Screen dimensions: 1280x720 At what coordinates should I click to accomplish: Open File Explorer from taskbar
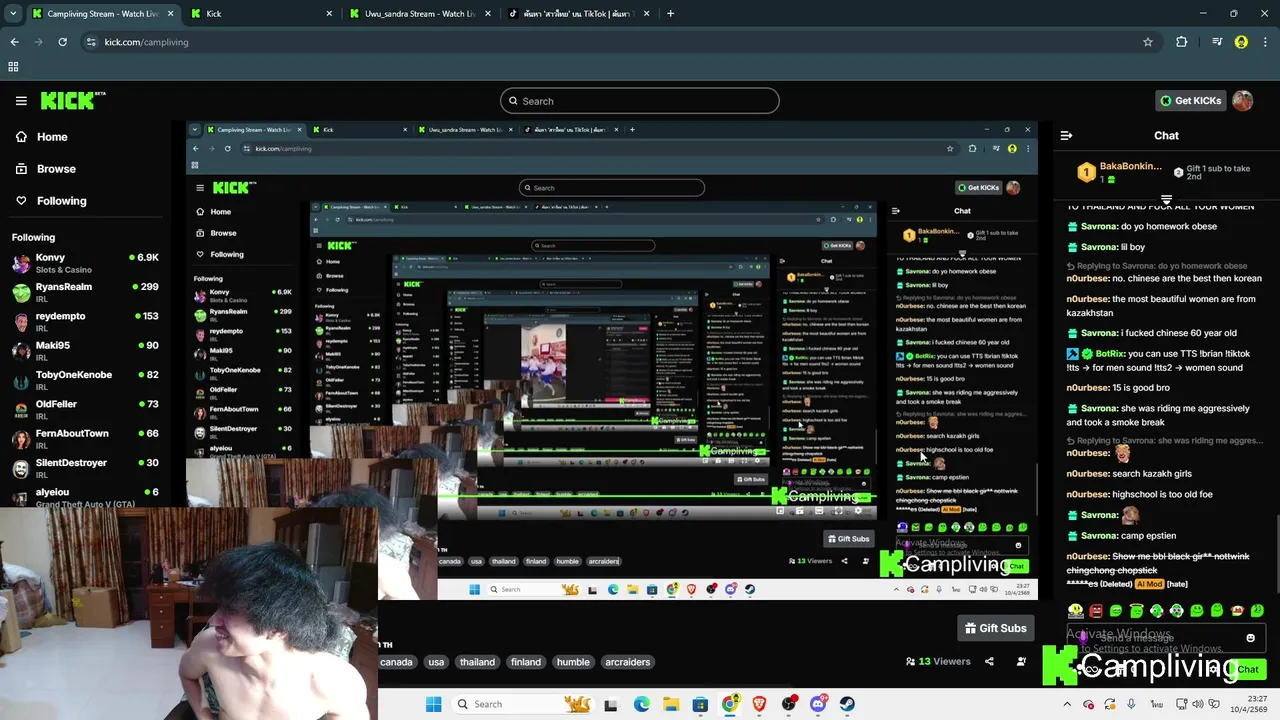click(x=671, y=704)
